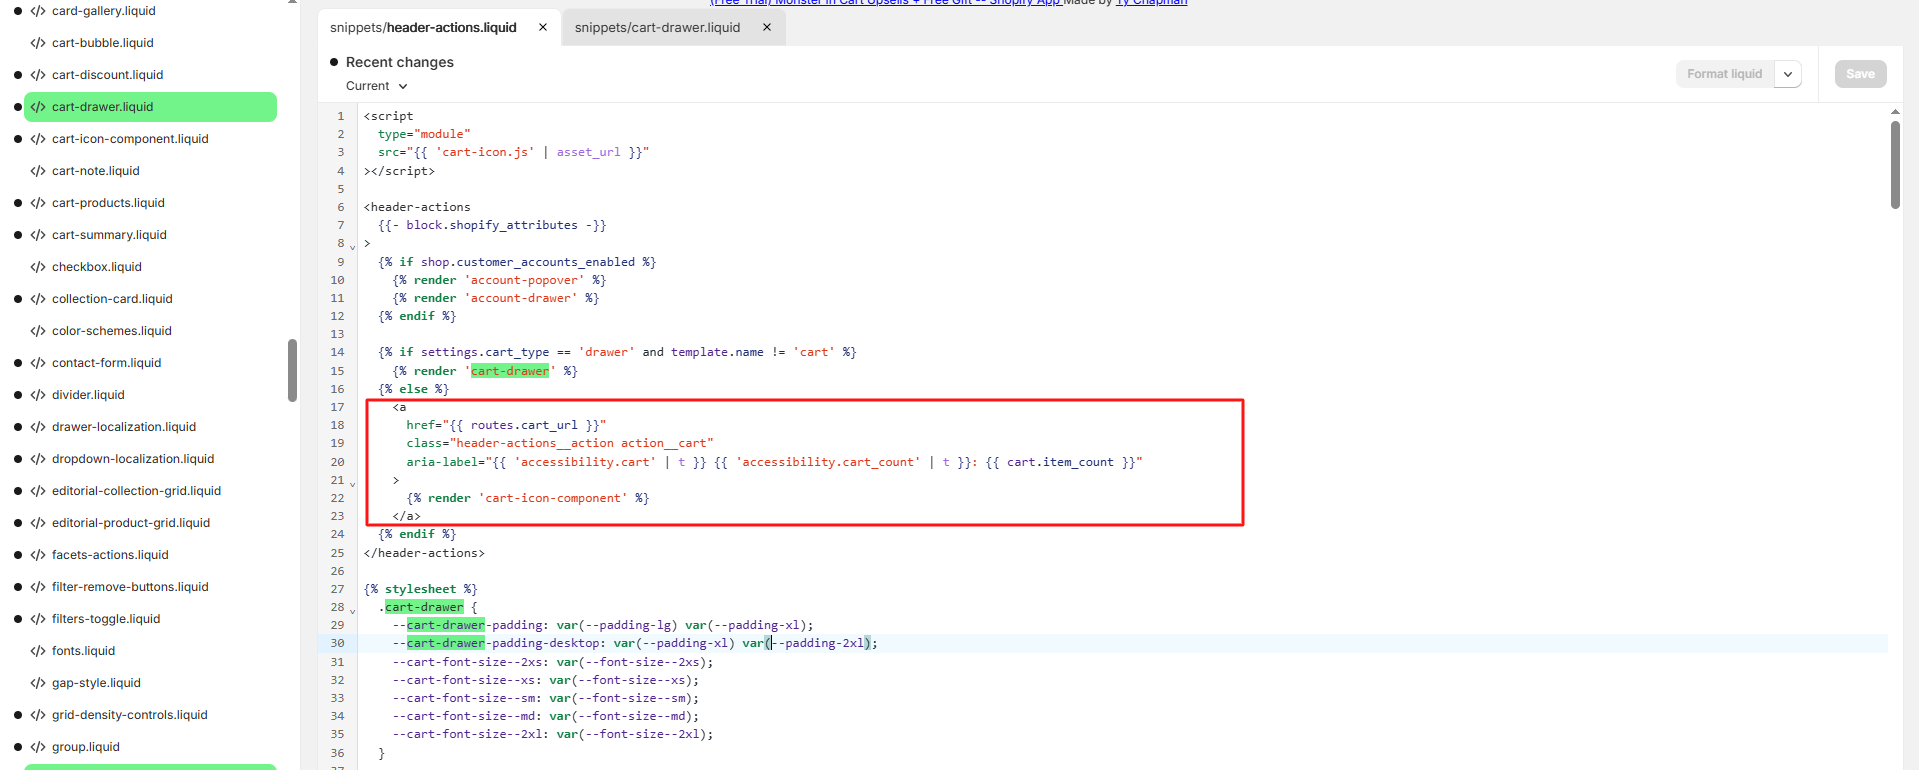Screen dimensions: 1919x770
Task: Open editorial-product-grid.liquid file
Action: (131, 523)
